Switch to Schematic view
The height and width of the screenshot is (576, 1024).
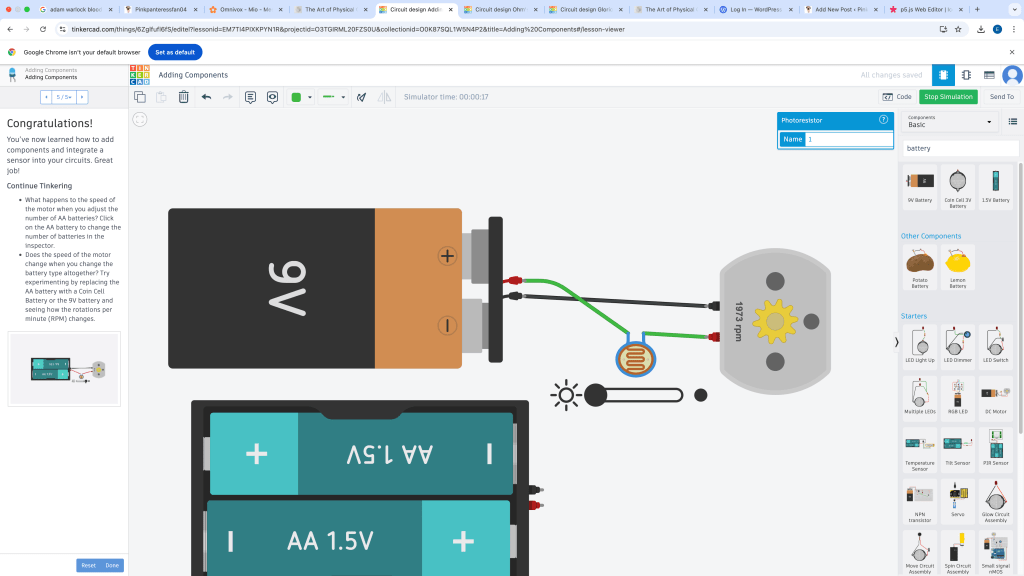(966, 75)
